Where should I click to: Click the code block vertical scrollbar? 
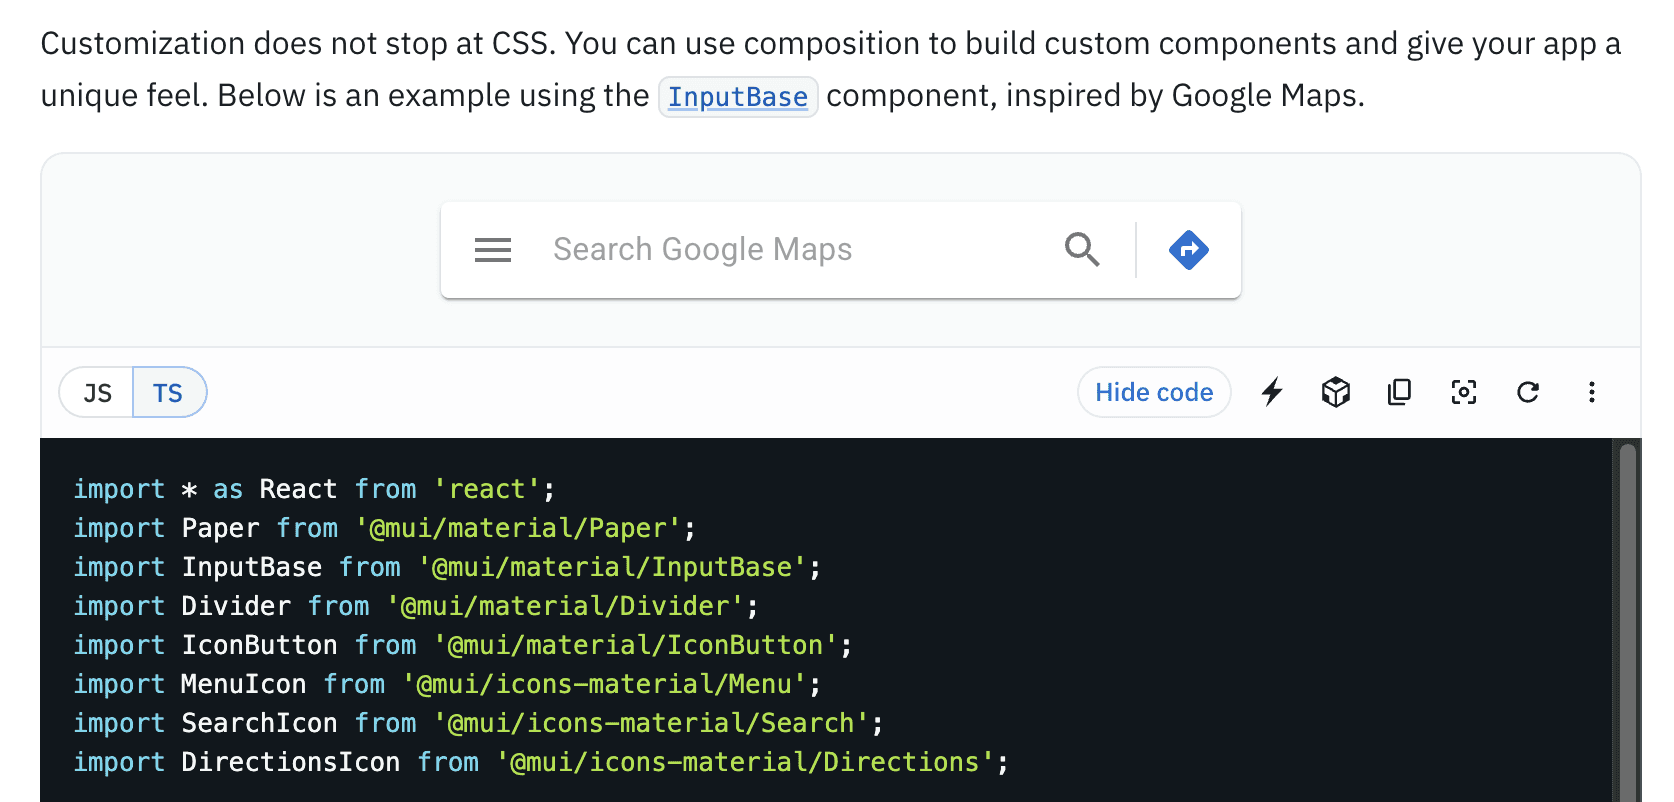point(1627,620)
